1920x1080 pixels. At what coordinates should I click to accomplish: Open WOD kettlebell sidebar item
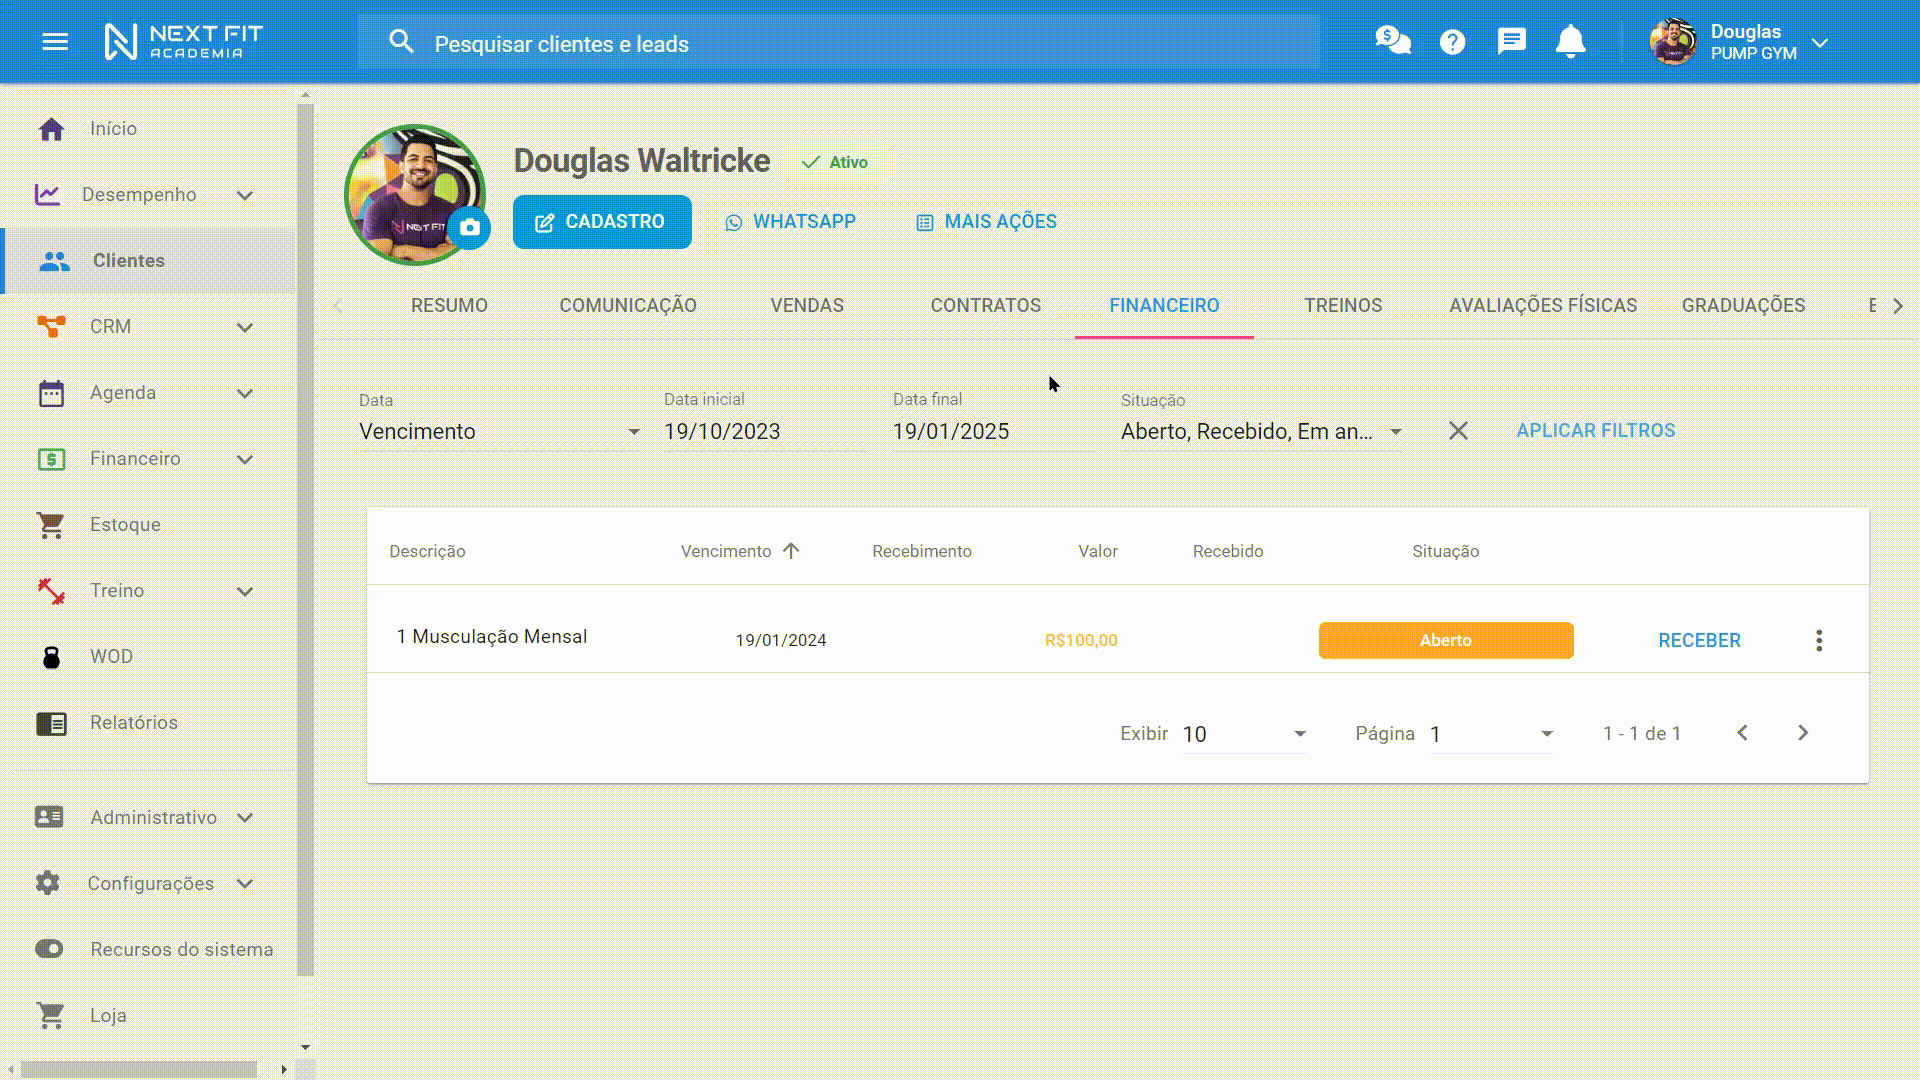pos(111,657)
